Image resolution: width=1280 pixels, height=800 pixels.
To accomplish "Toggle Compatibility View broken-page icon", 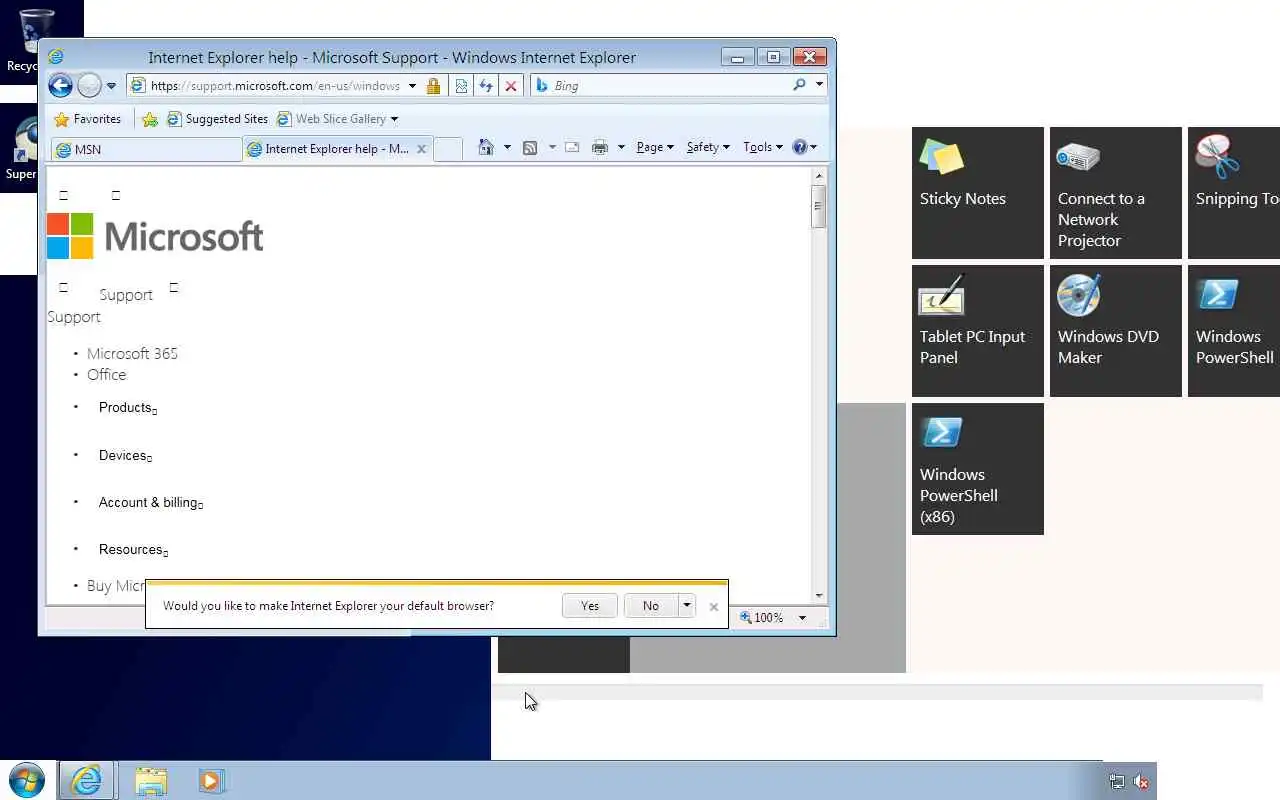I will tap(461, 86).
